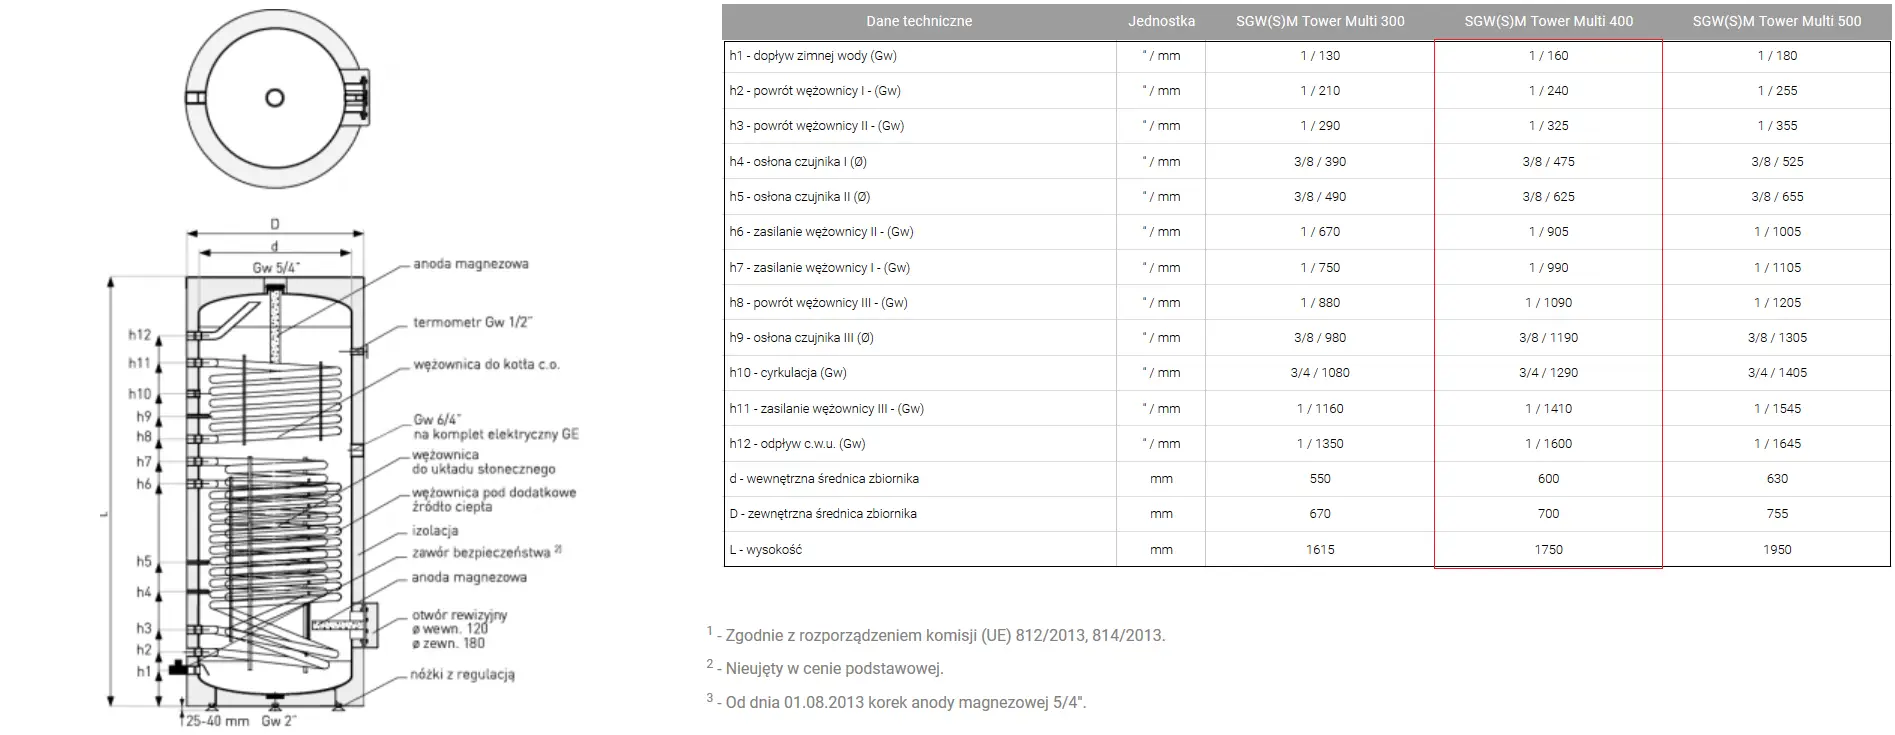Click the 'h10 - cyrkulacja (Gw)' row label
This screenshot has height=735, width=1895.
point(788,373)
